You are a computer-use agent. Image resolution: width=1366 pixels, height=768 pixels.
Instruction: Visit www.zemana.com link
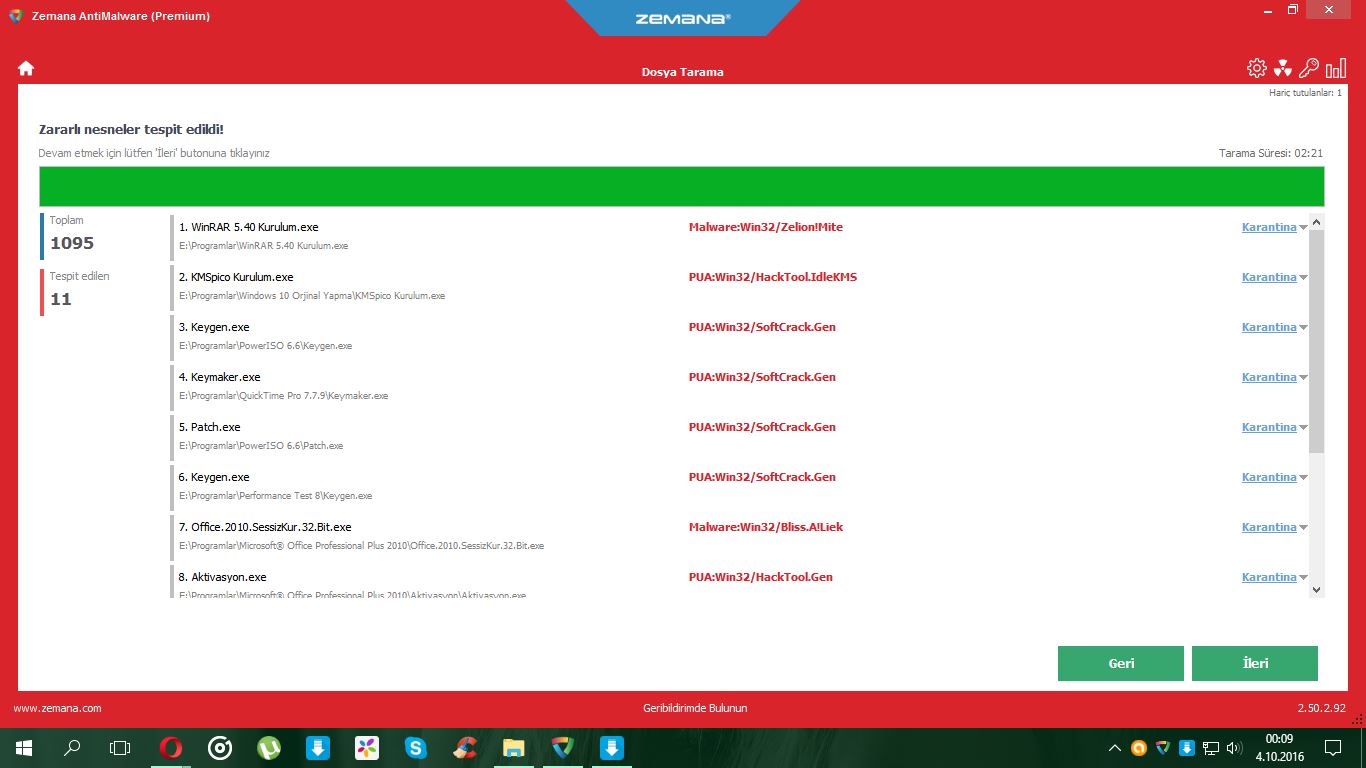[57, 708]
